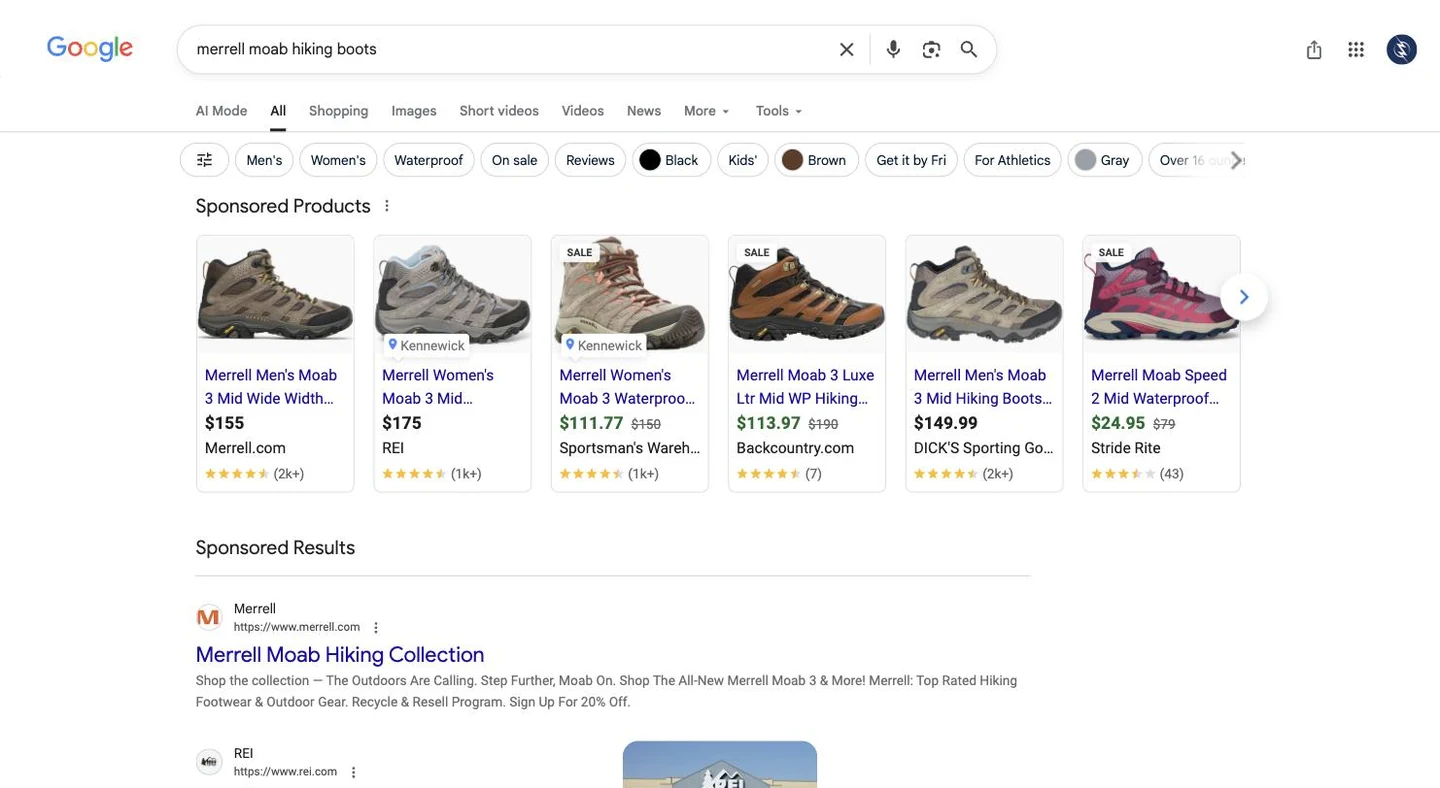This screenshot has height=788, width=1440.
Task: Click Kennewick location pin on REI product
Action: tap(426, 345)
